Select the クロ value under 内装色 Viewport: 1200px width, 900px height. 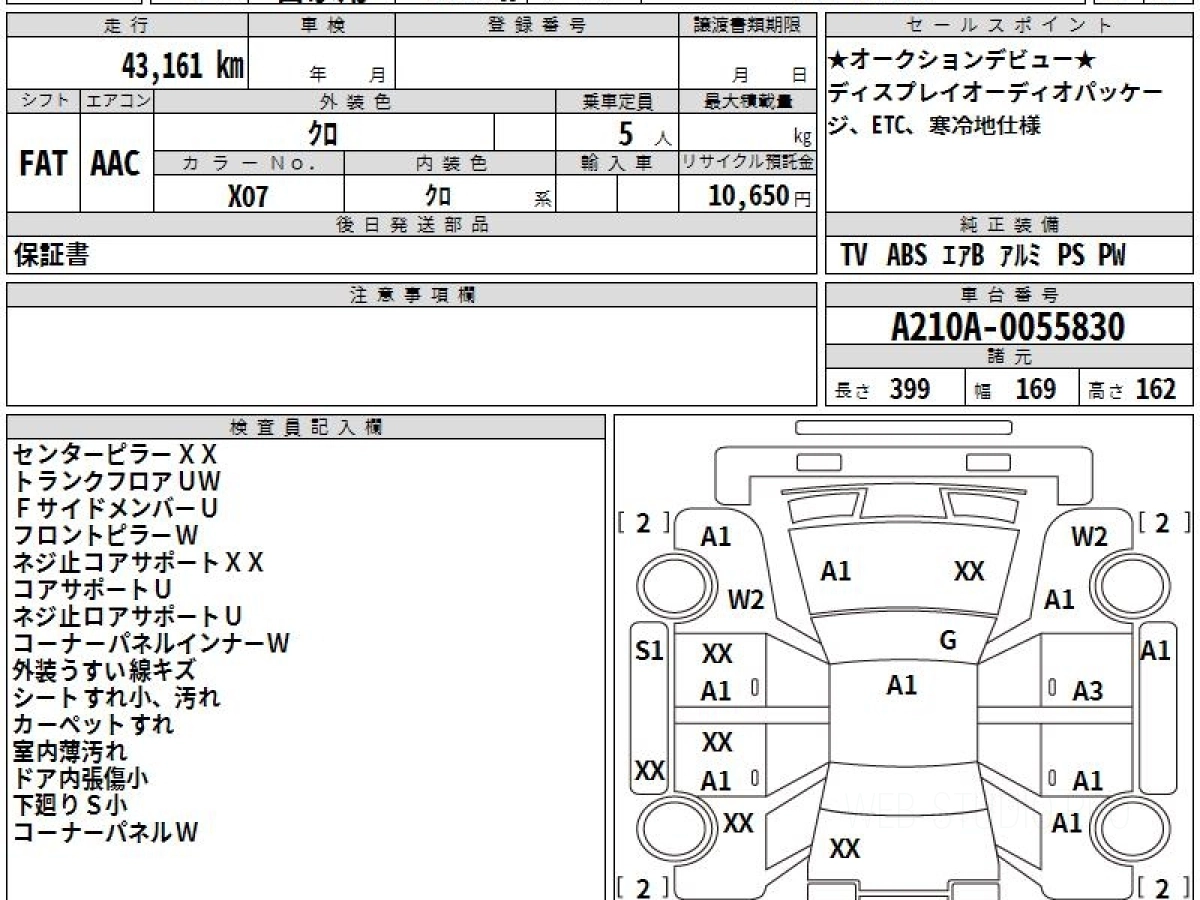point(437,194)
